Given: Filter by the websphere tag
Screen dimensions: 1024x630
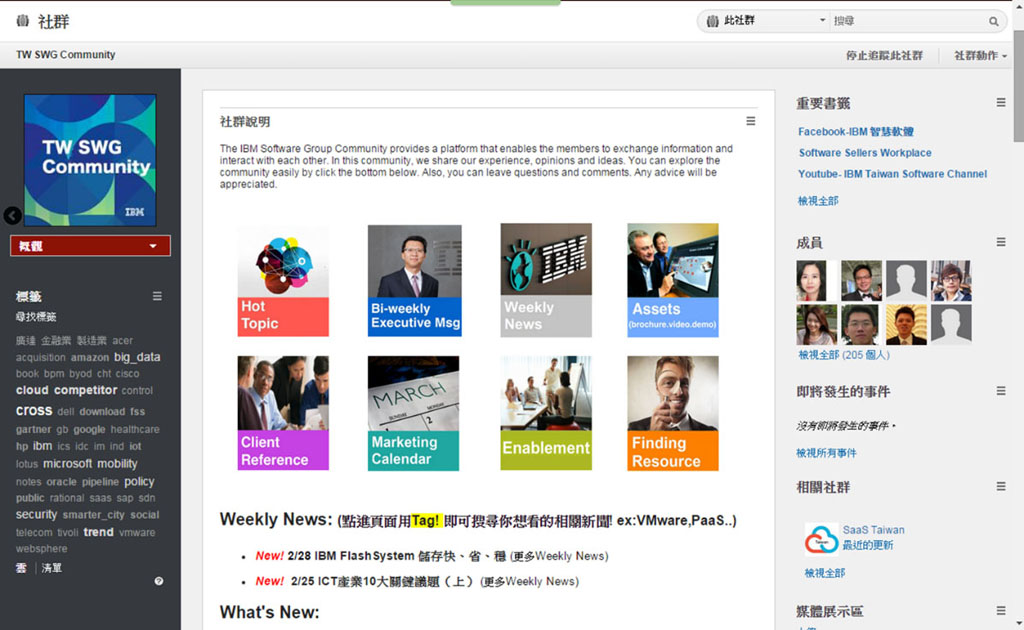Looking at the screenshot, I should coord(41,549).
